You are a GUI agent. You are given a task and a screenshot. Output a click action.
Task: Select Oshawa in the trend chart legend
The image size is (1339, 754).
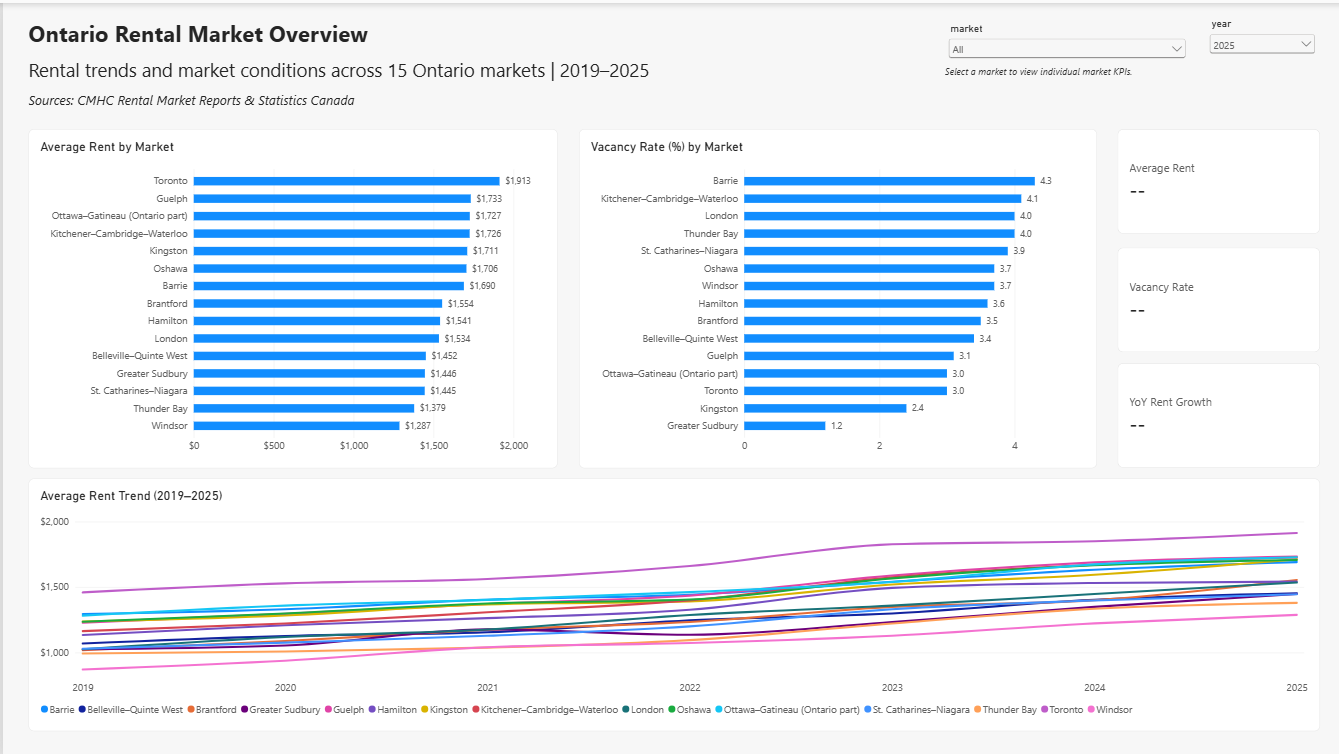692,710
